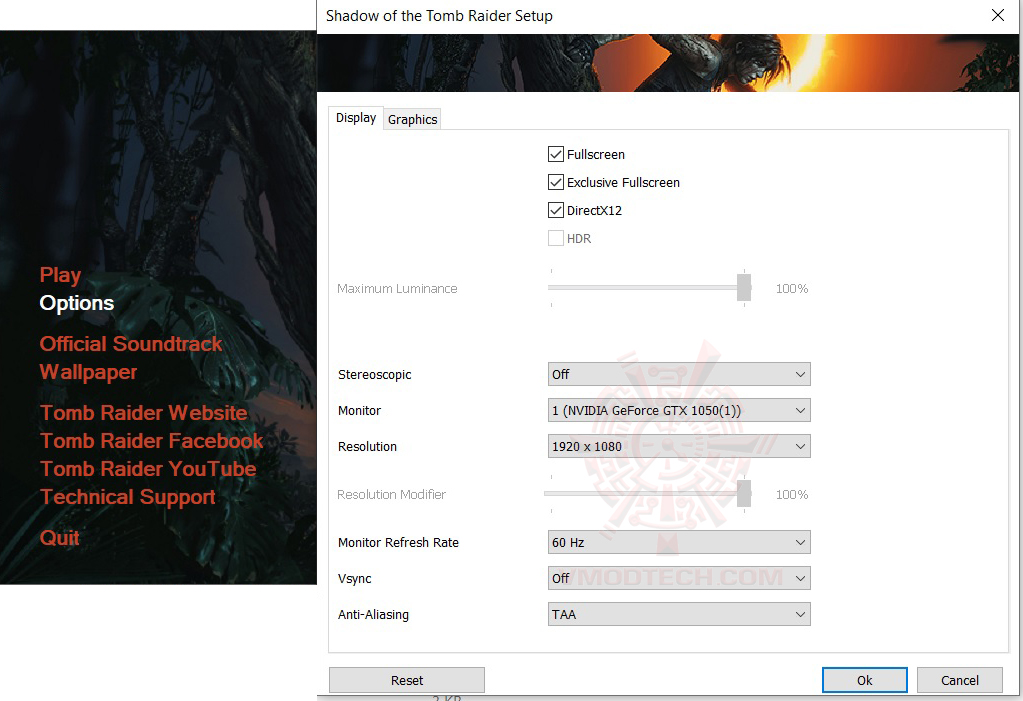
Task: Click the setup dialog title text
Action: click(x=439, y=16)
